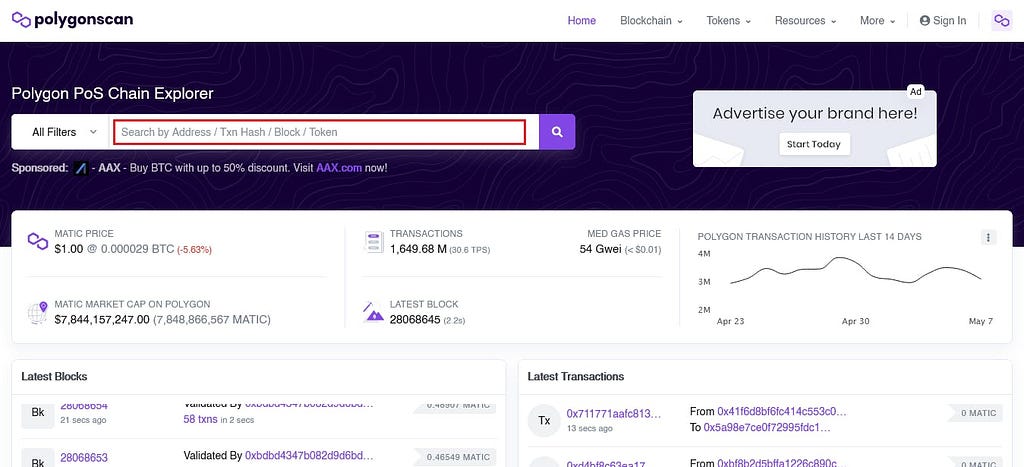Click the 58 txns link
This screenshot has height=467, width=1024.
pyautogui.click(x=199, y=419)
